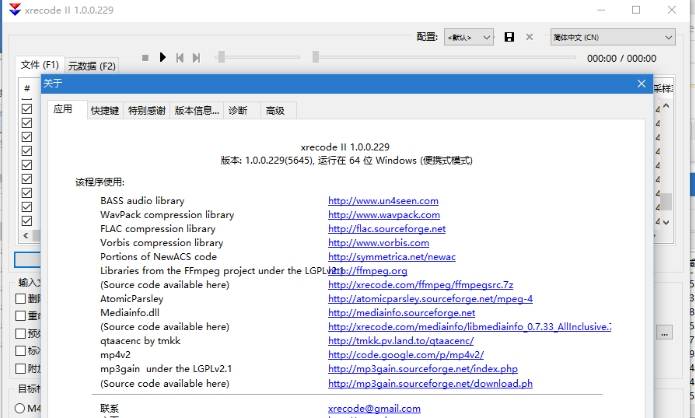Click the 'Mediainfo.dll' text

130,313
